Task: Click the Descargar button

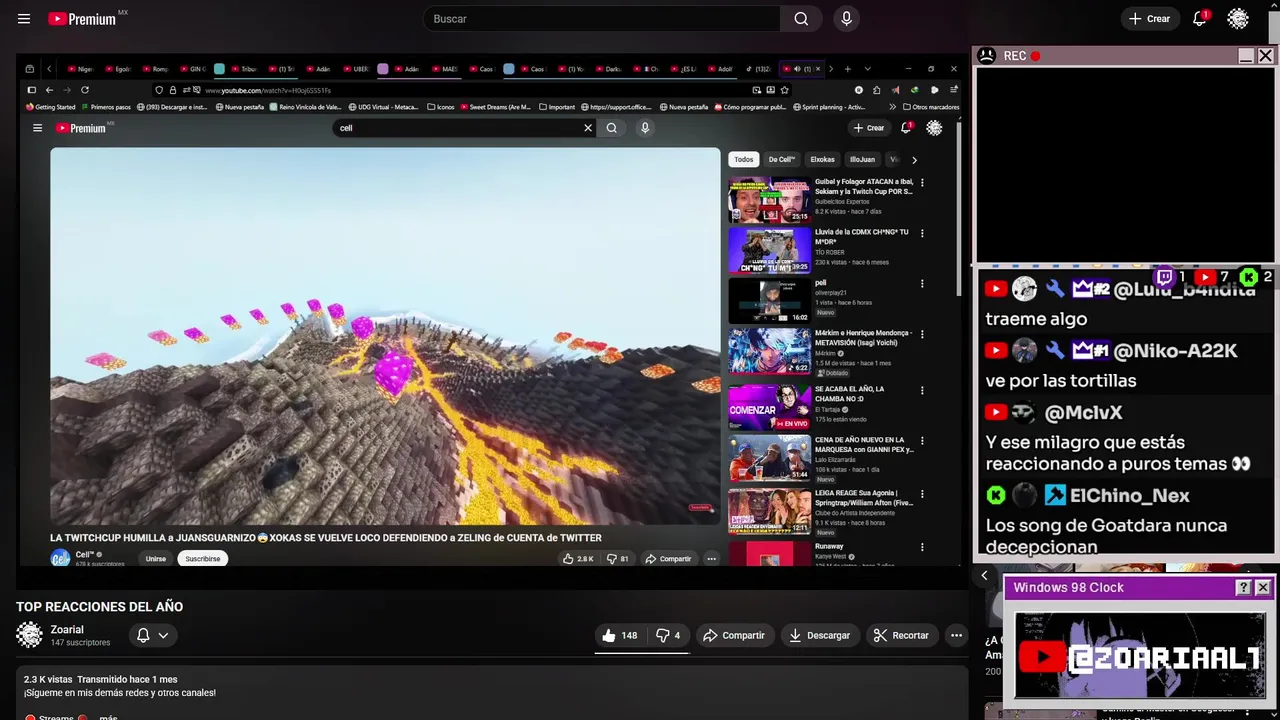Action: click(x=819, y=635)
